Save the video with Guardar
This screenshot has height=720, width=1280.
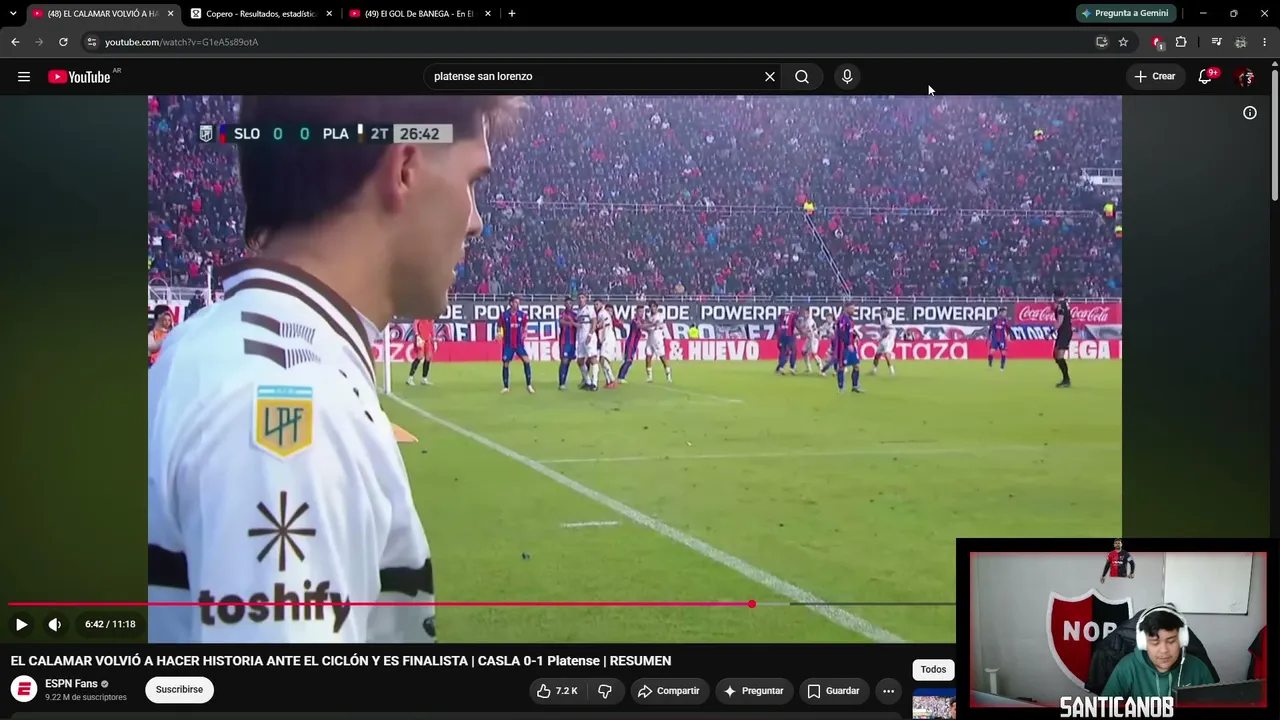[x=833, y=691]
